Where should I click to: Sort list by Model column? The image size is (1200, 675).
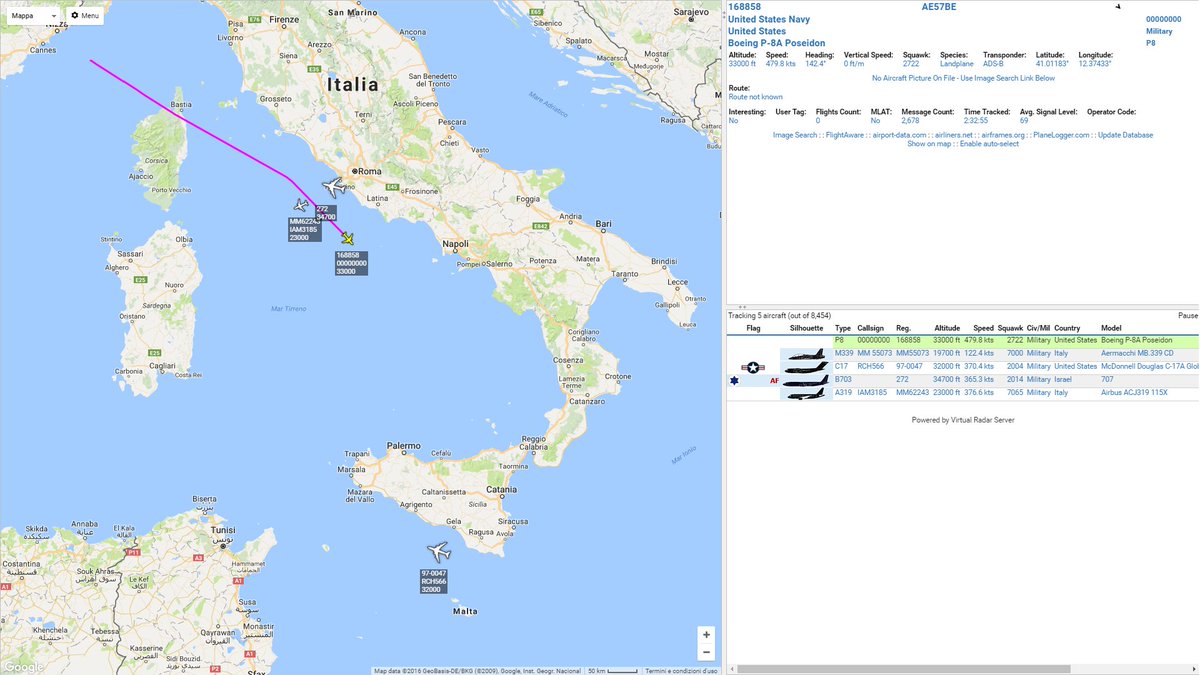[1111, 328]
